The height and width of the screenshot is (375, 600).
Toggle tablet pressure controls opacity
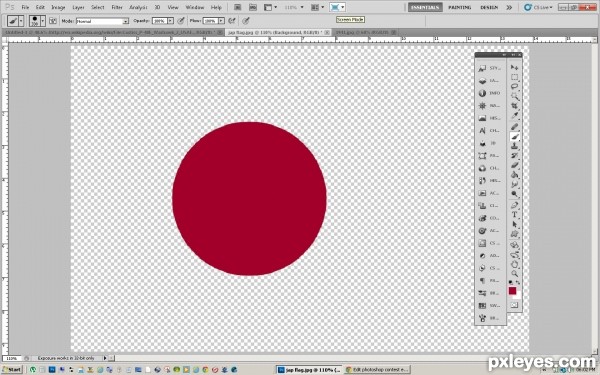(181, 21)
